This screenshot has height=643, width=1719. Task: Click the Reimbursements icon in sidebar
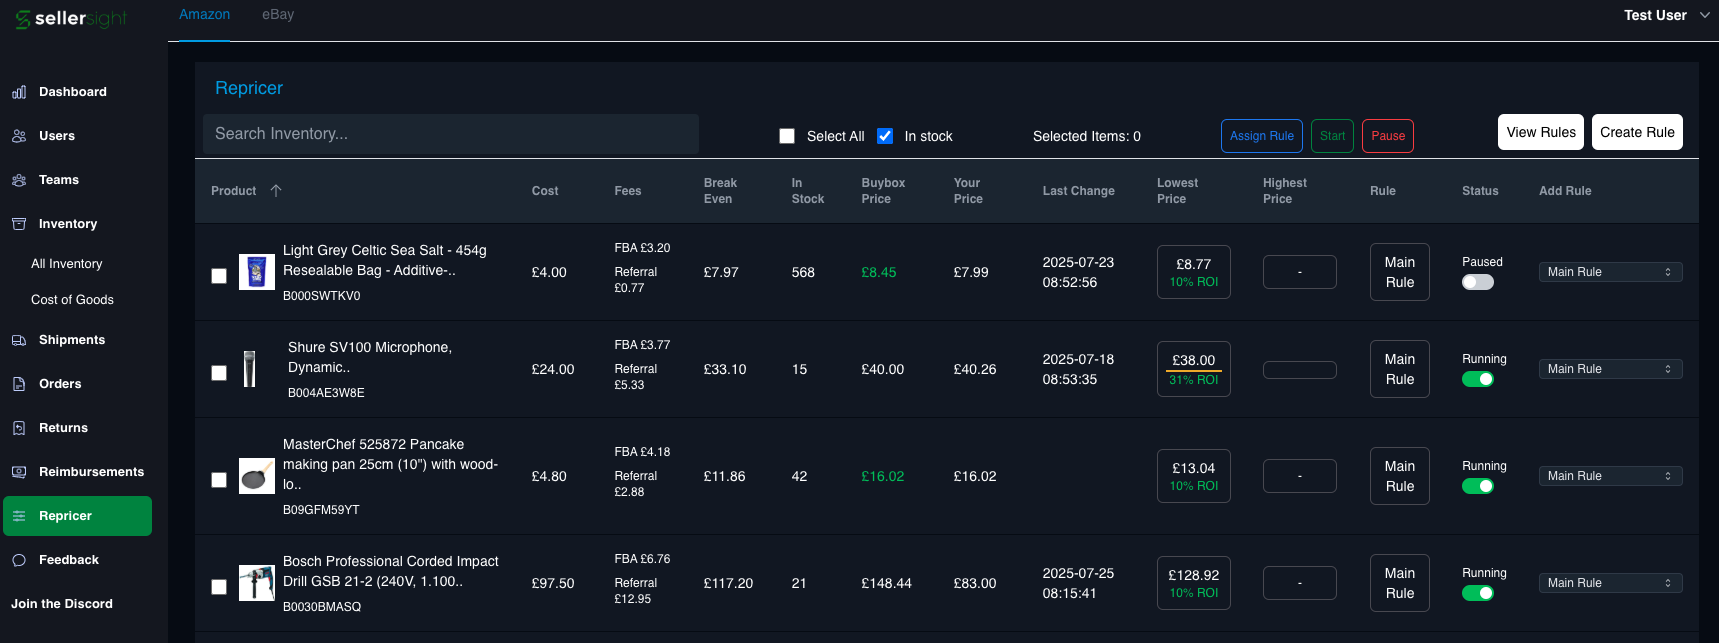coord(19,472)
